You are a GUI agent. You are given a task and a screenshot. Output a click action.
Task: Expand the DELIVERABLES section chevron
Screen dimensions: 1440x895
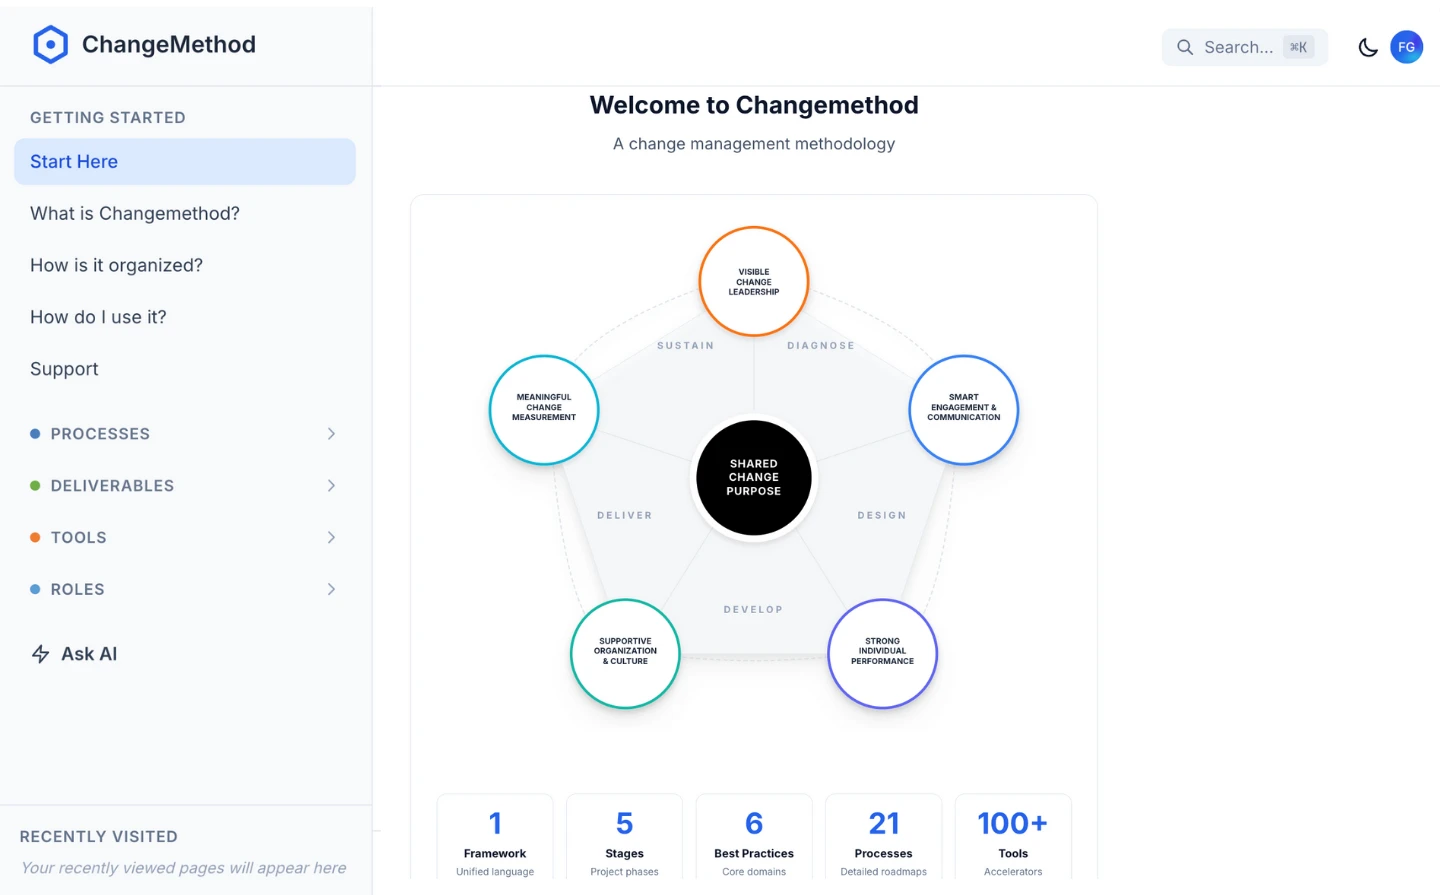coord(331,486)
